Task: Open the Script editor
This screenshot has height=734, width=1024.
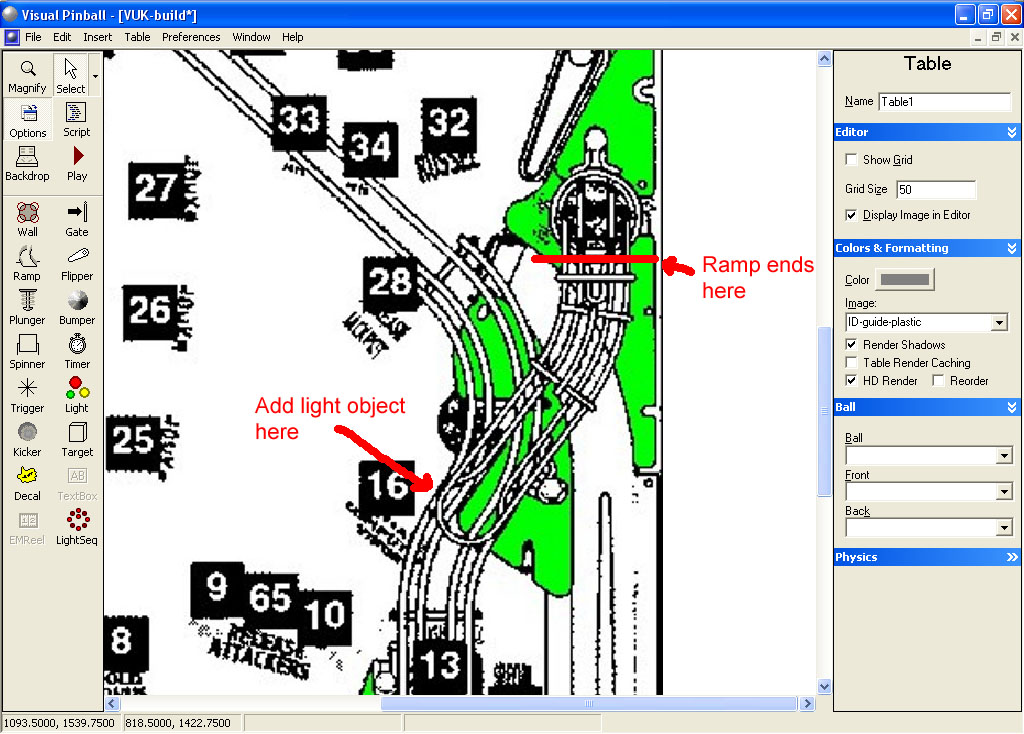Action: pyautogui.click(x=77, y=119)
